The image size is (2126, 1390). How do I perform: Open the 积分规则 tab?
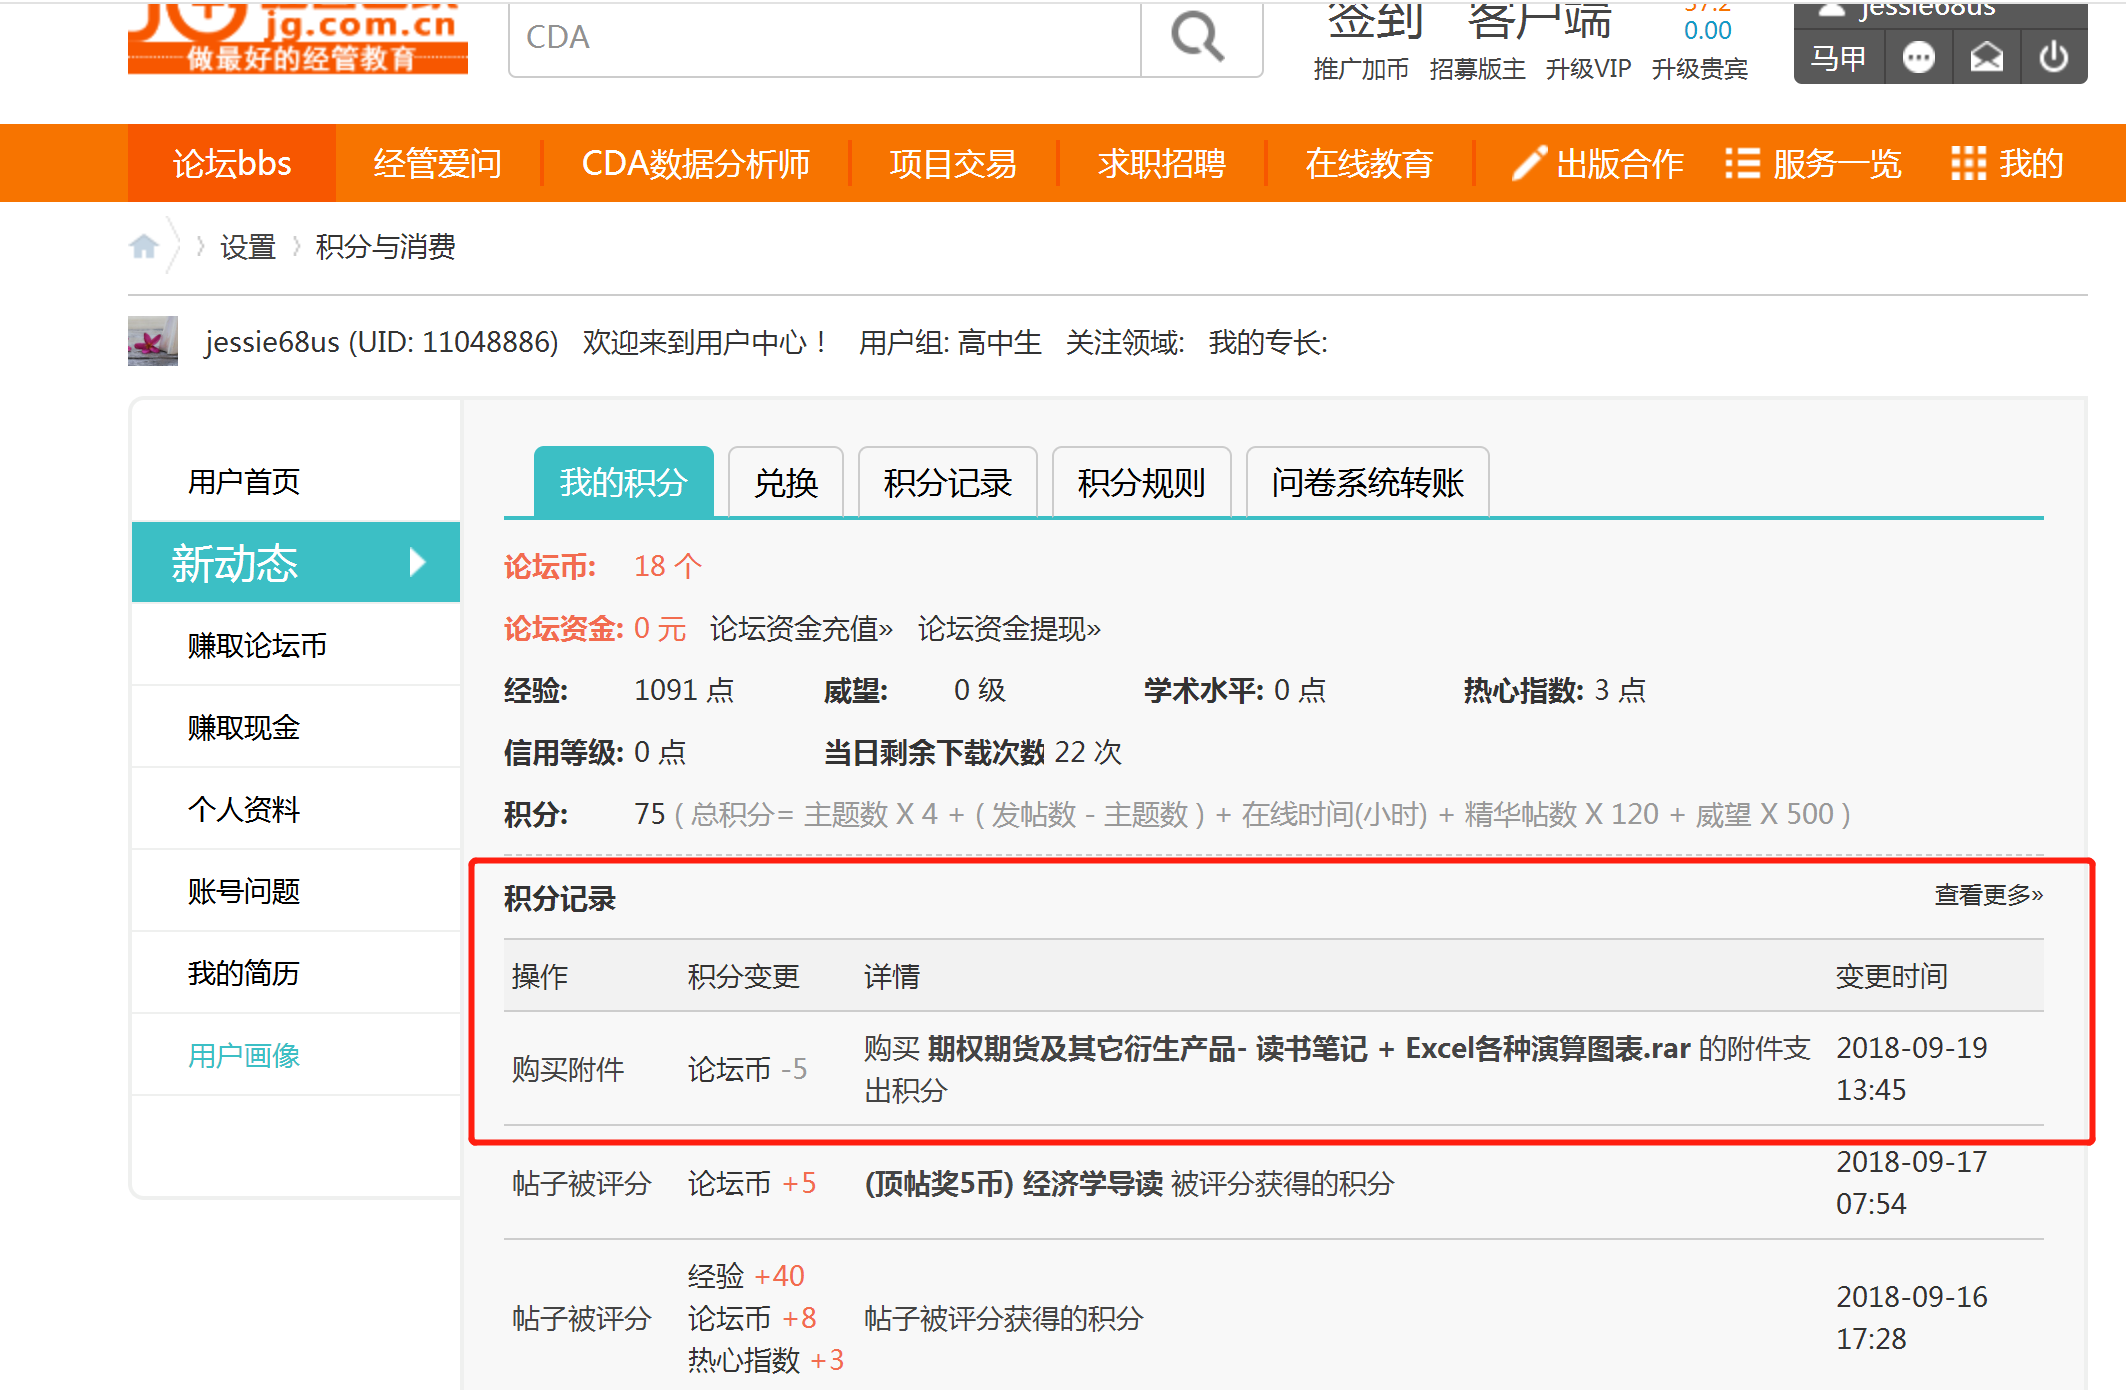(1141, 483)
